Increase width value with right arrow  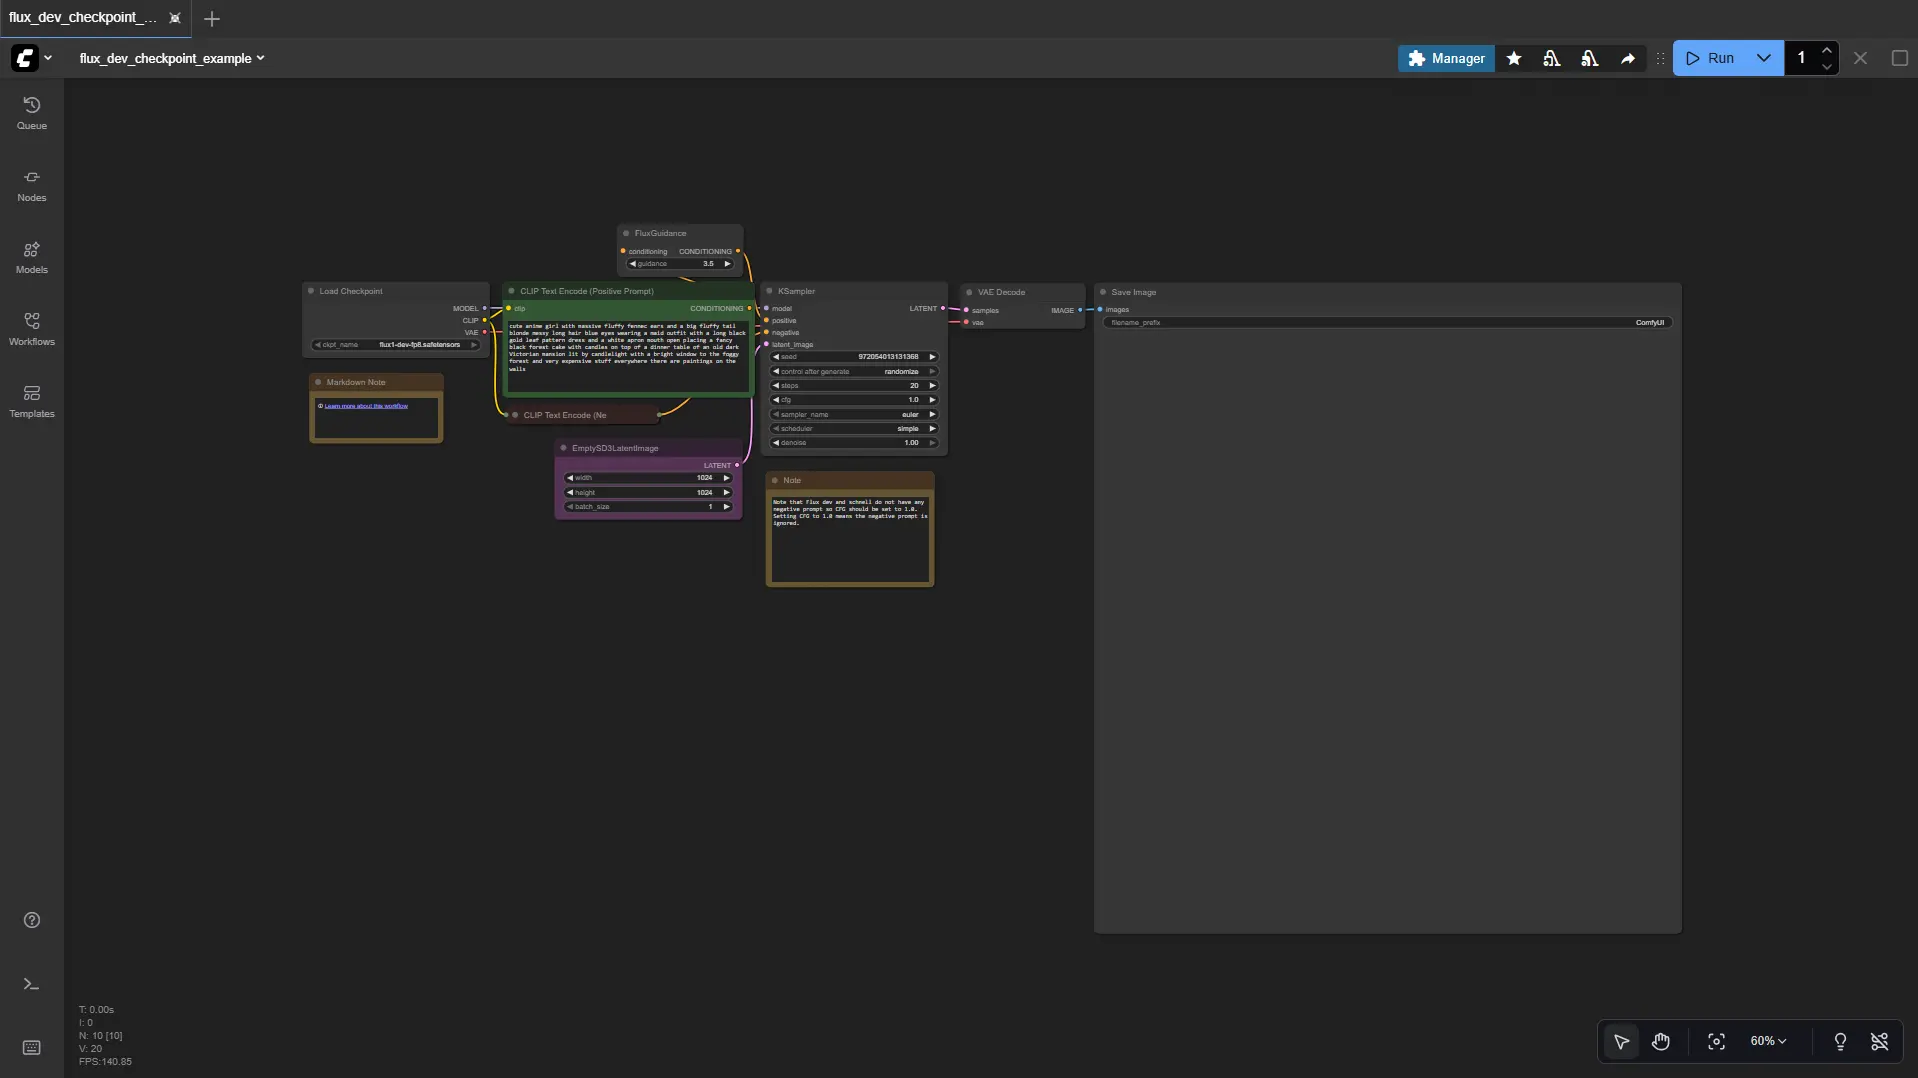pyautogui.click(x=726, y=478)
